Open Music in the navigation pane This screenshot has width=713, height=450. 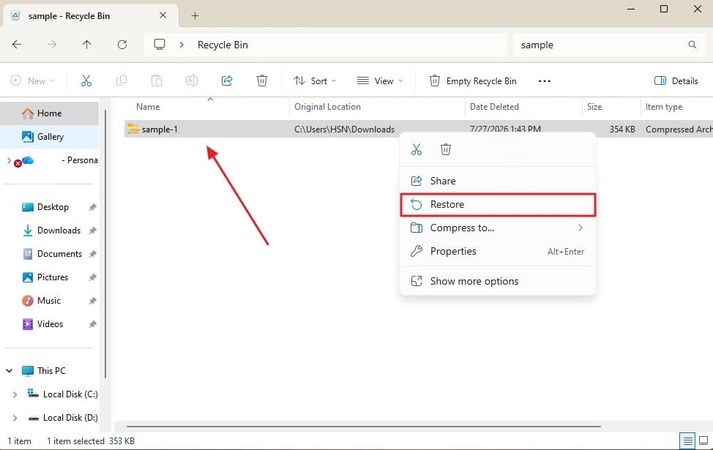(x=49, y=301)
